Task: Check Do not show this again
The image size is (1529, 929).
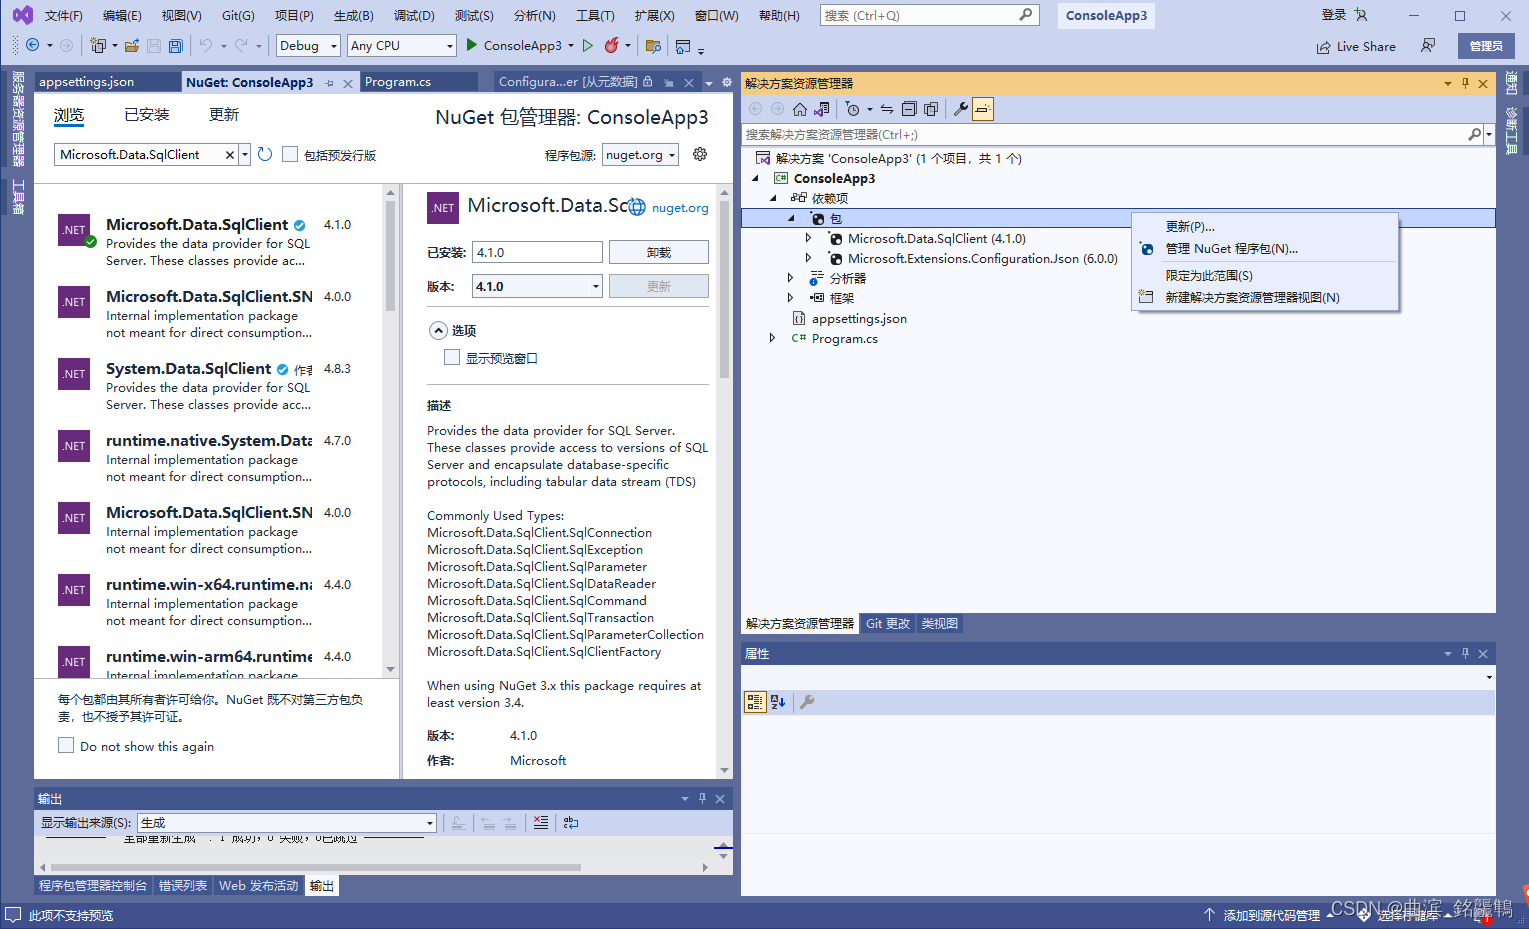Action: coord(66,745)
